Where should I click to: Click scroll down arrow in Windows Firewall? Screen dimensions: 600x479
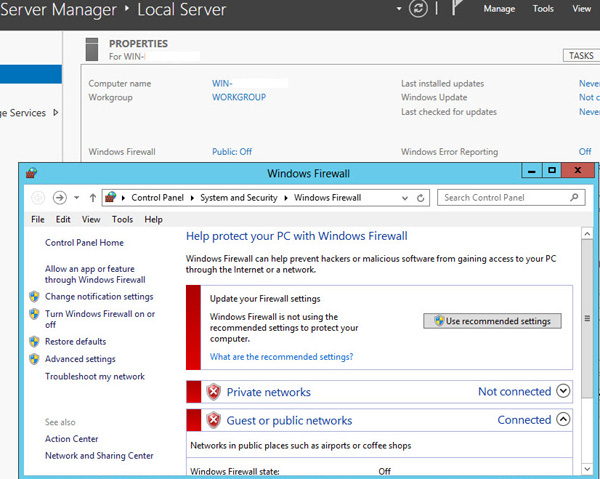coord(587,468)
